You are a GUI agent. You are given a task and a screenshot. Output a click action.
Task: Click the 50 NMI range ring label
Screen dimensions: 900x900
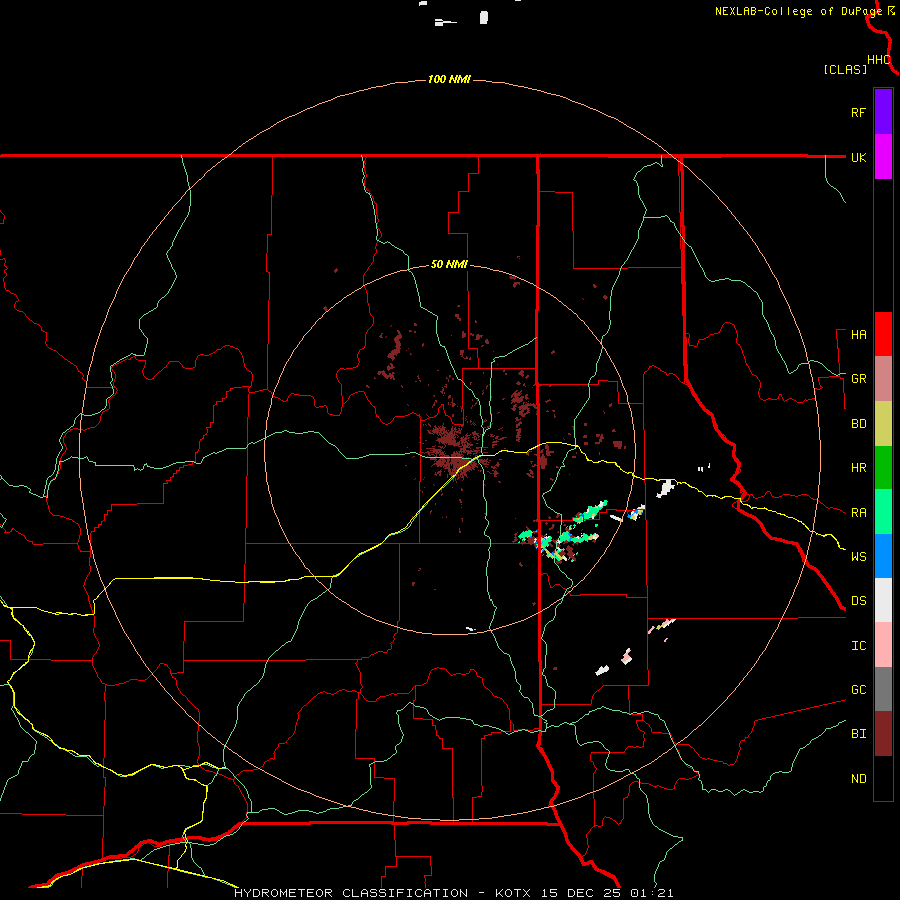tap(449, 265)
